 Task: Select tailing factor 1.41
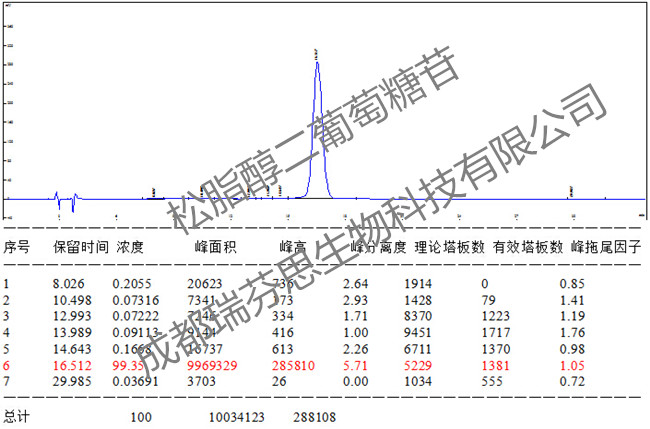pyautogui.click(x=572, y=300)
